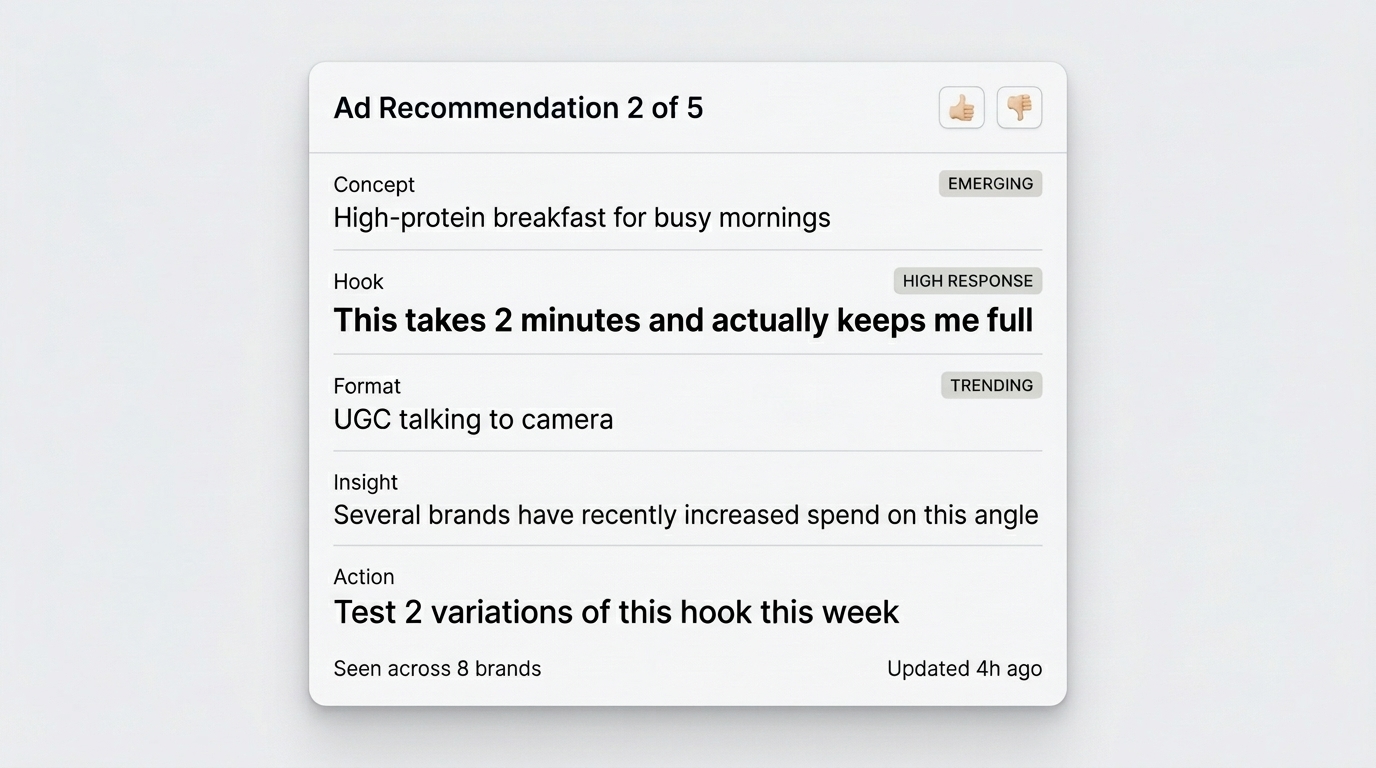Collapse the Action section
The image size is (1376, 768).
point(364,576)
